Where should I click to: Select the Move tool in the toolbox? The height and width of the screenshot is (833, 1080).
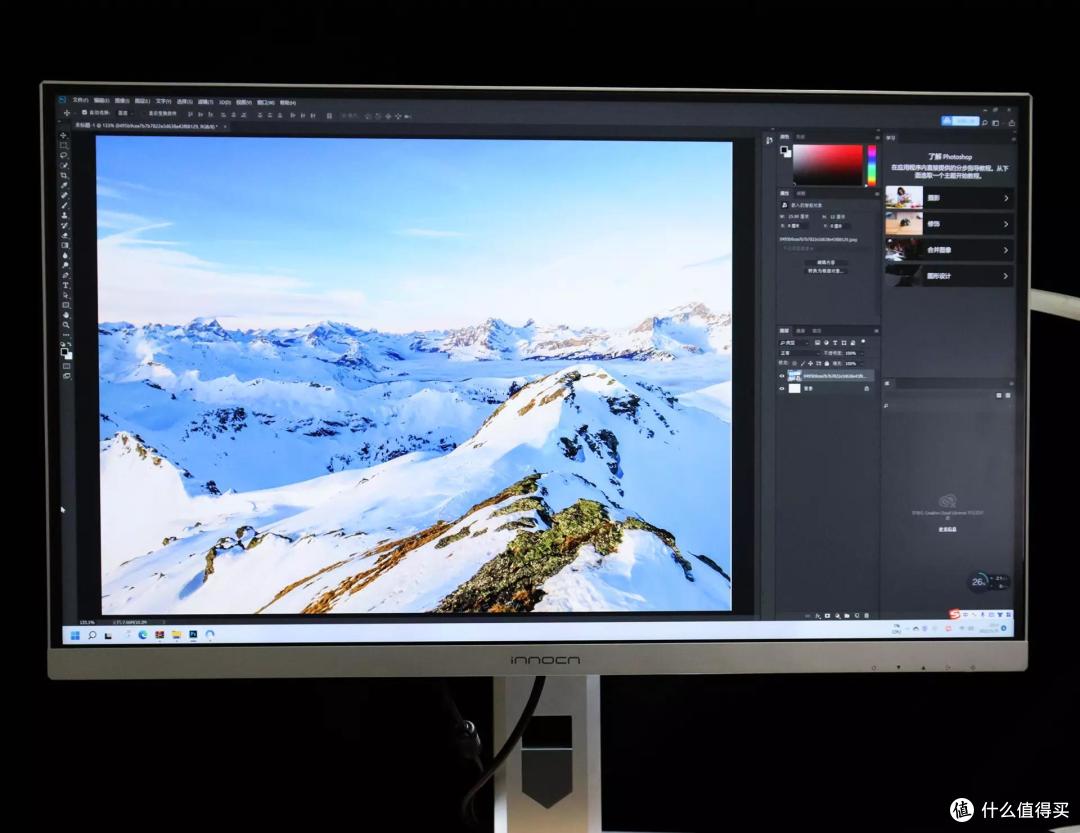click(x=64, y=135)
